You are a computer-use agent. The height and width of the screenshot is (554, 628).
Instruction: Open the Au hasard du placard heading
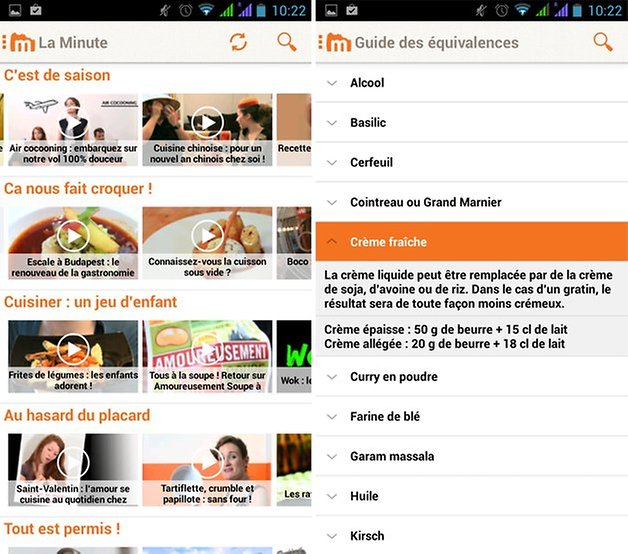77,415
